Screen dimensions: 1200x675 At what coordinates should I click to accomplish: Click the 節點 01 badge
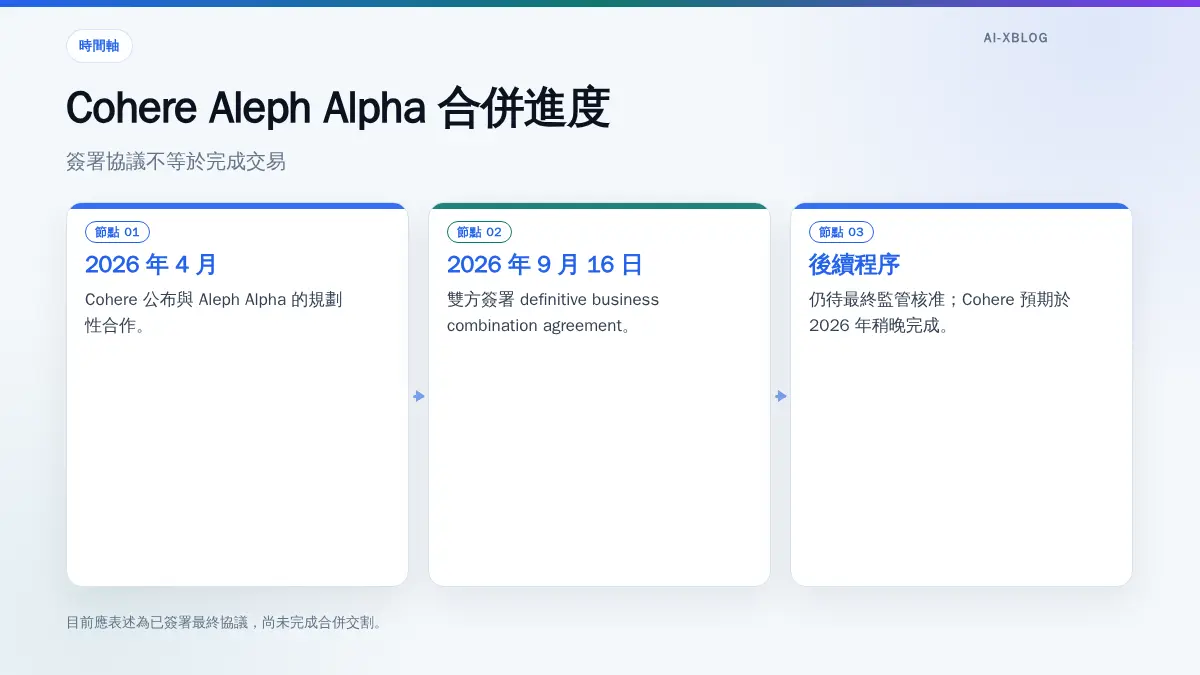pos(117,232)
